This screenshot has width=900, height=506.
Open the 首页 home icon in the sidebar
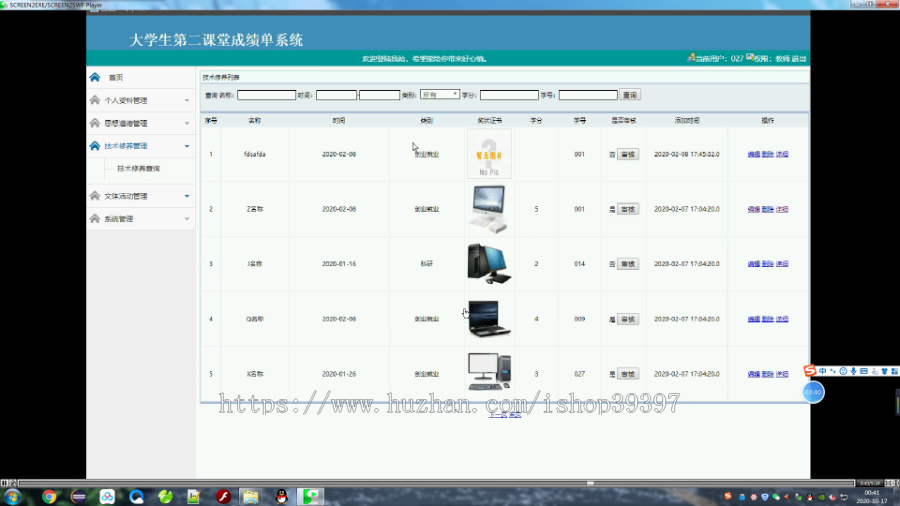[x=95, y=77]
